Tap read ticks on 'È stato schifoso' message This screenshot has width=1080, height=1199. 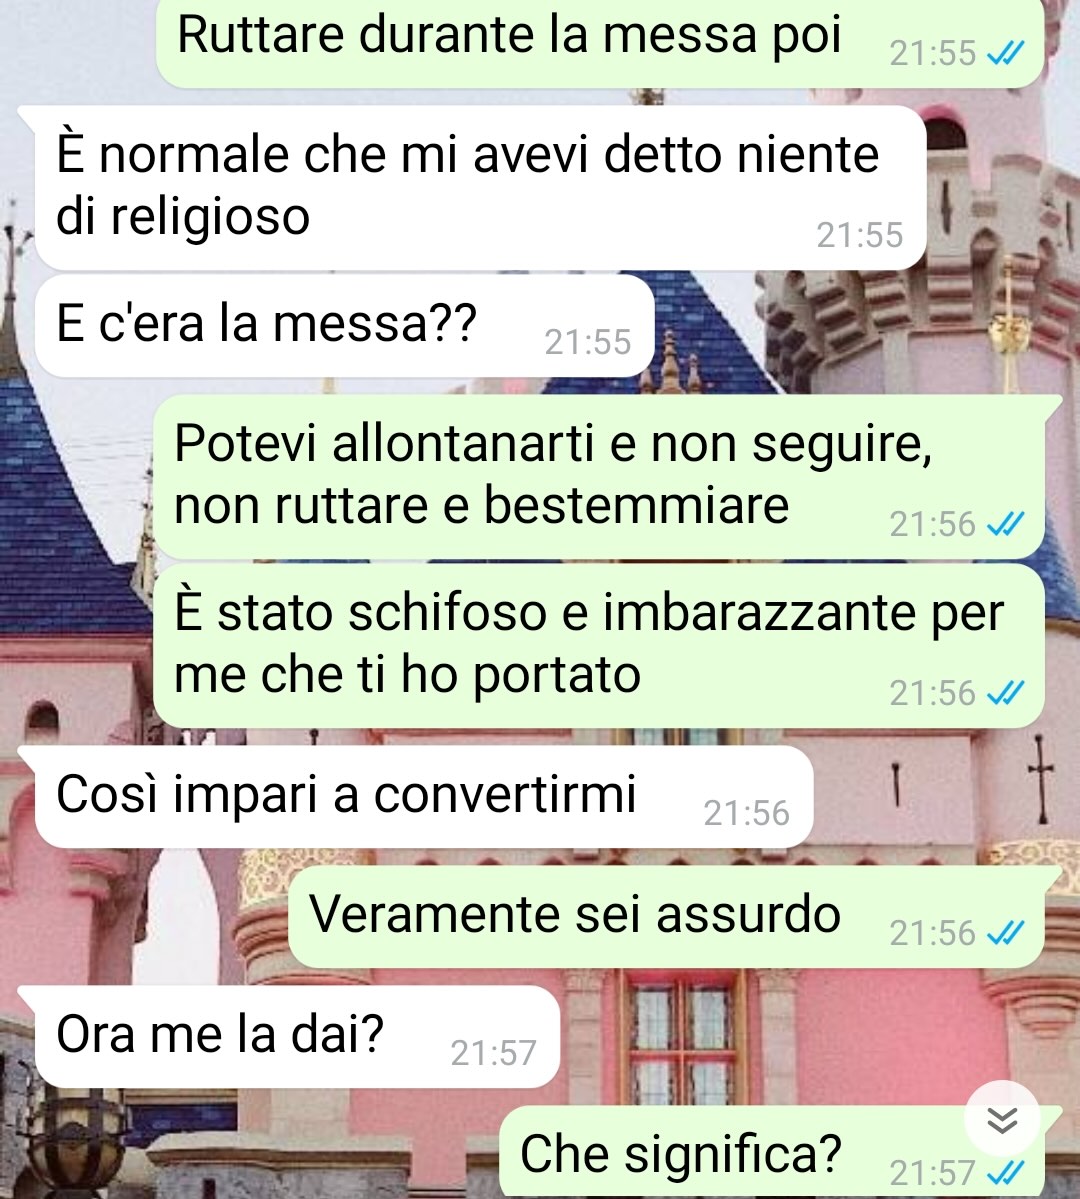(x=1005, y=694)
